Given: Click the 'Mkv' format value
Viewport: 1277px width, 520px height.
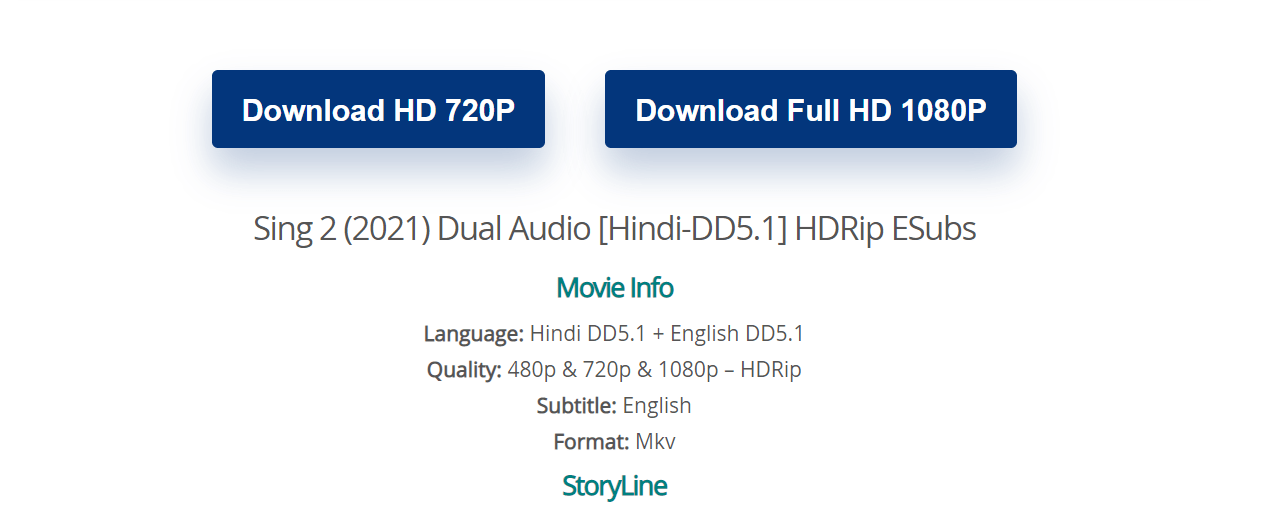Looking at the screenshot, I should (x=656, y=442).
